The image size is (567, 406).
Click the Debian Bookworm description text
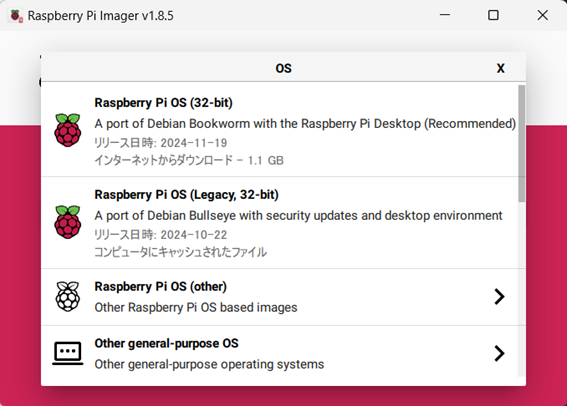(x=305, y=124)
